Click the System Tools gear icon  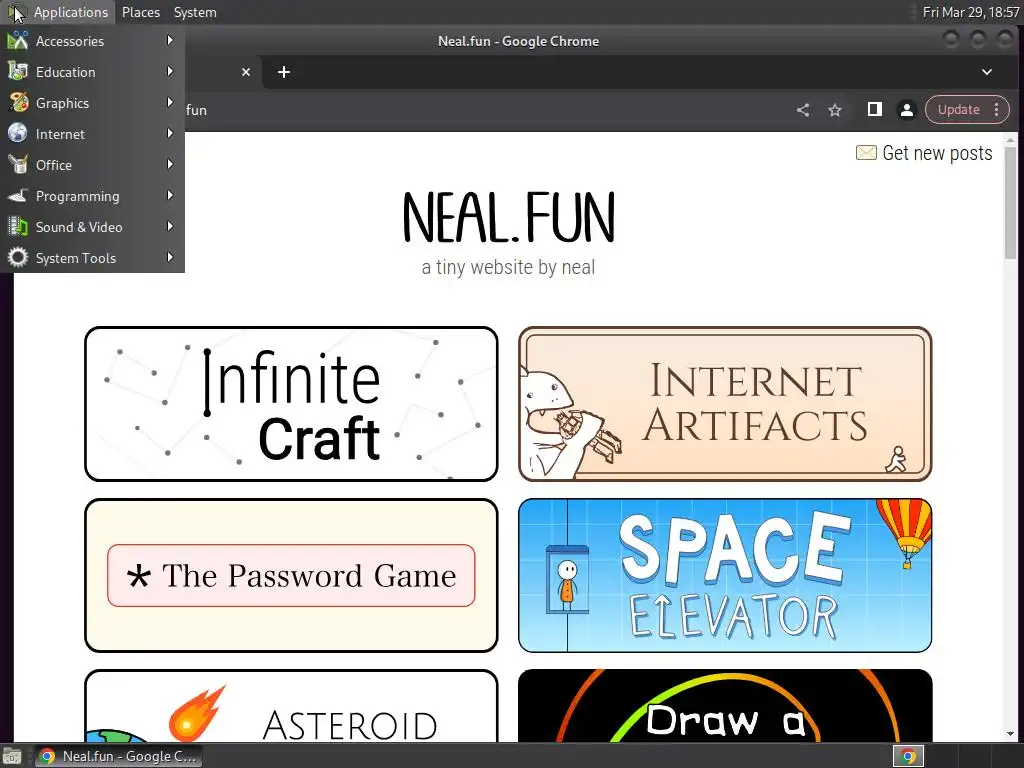click(18, 258)
